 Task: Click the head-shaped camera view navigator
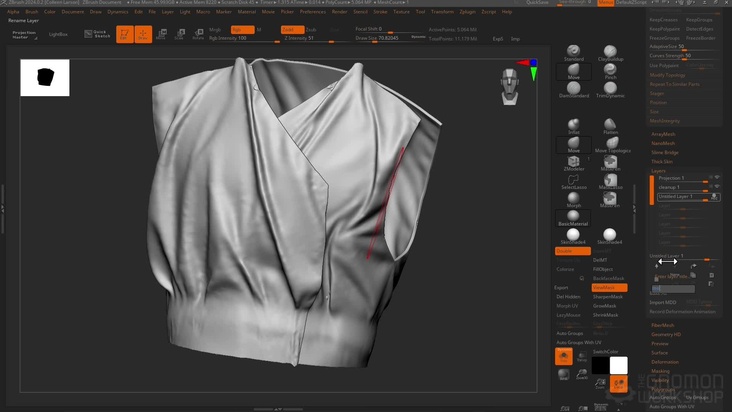pyautogui.click(x=509, y=87)
